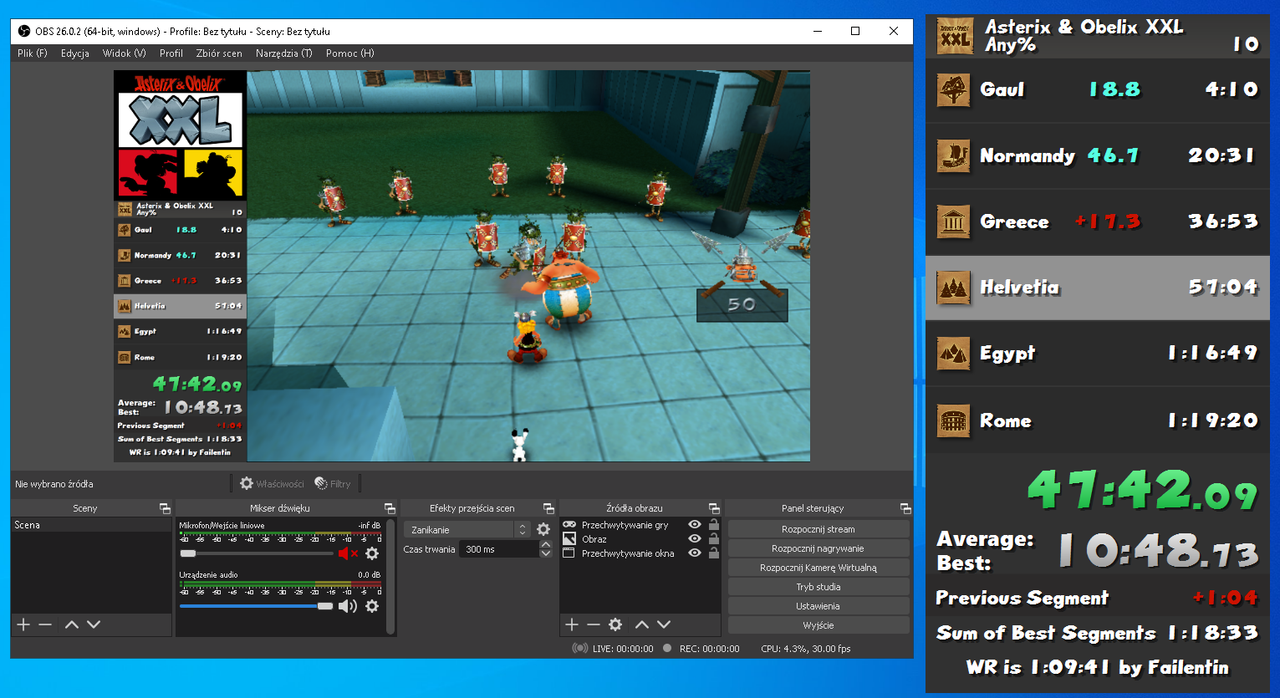The width and height of the screenshot is (1280, 698).
Task: Unmute the Mikrofon/Wejście liniowe speaker icon
Action: pos(348,553)
